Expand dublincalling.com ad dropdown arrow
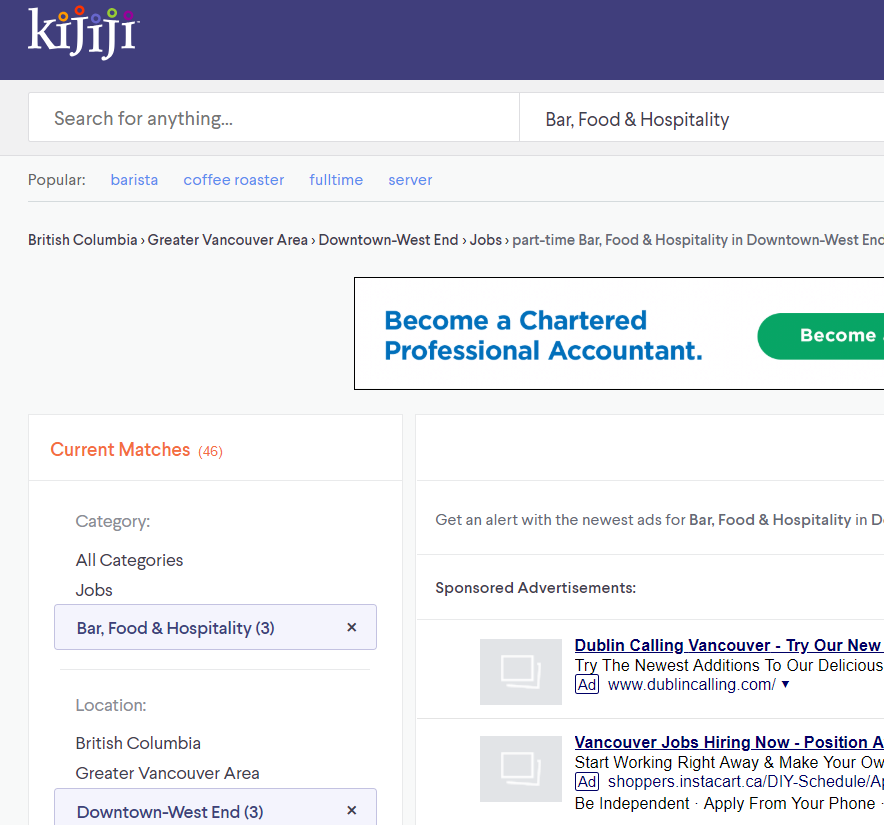 point(785,684)
